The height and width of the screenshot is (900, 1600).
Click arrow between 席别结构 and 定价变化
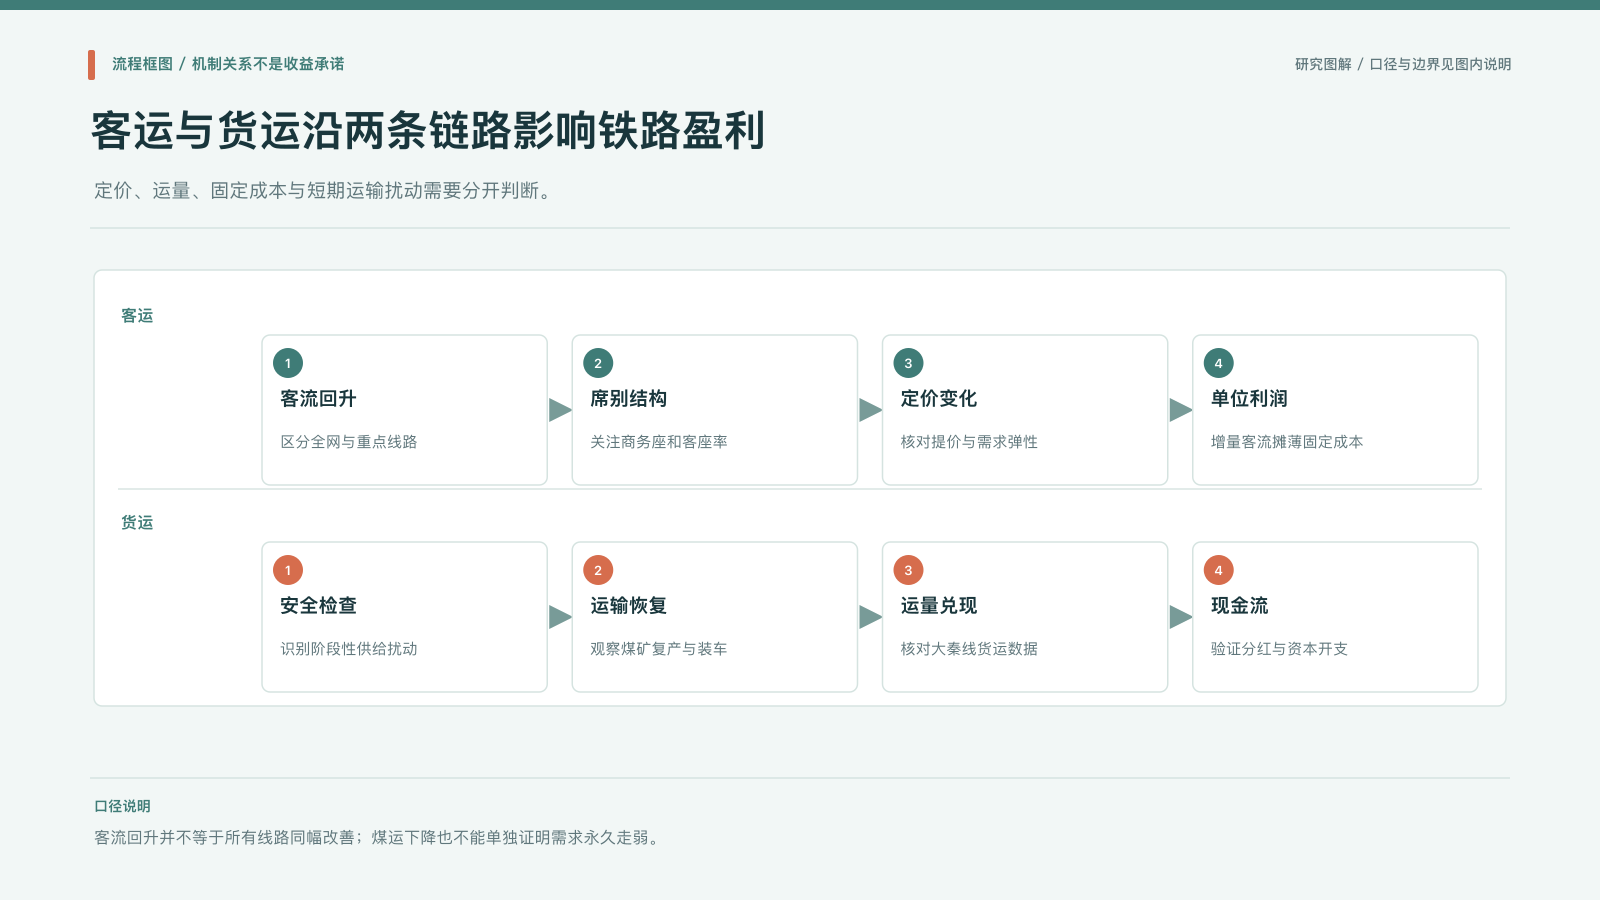click(870, 410)
